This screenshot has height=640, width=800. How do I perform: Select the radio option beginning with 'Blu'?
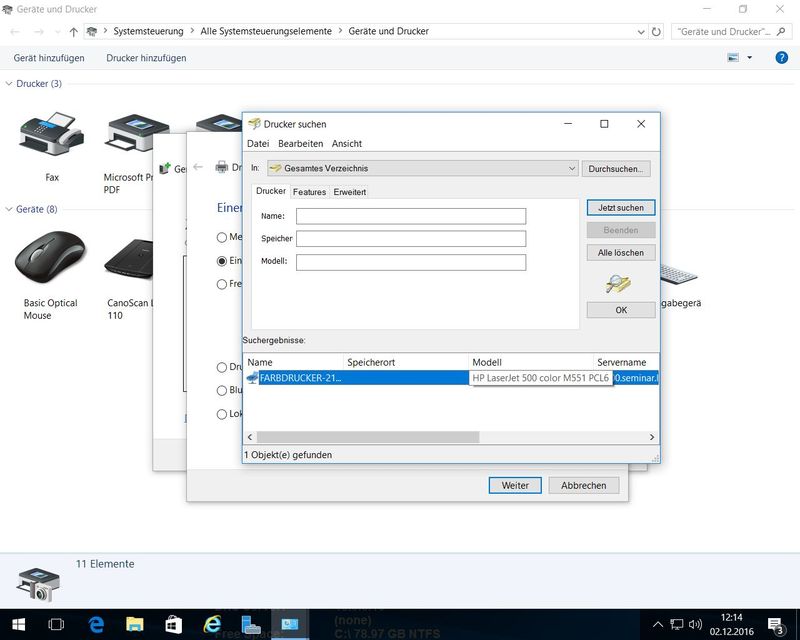click(221, 391)
